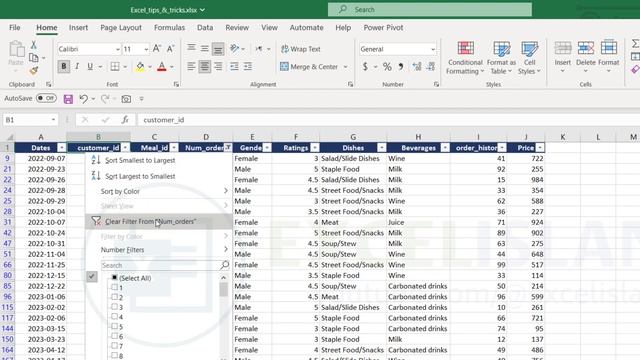Align text to the left
This screenshot has height=360, width=640.
[x=191, y=66]
